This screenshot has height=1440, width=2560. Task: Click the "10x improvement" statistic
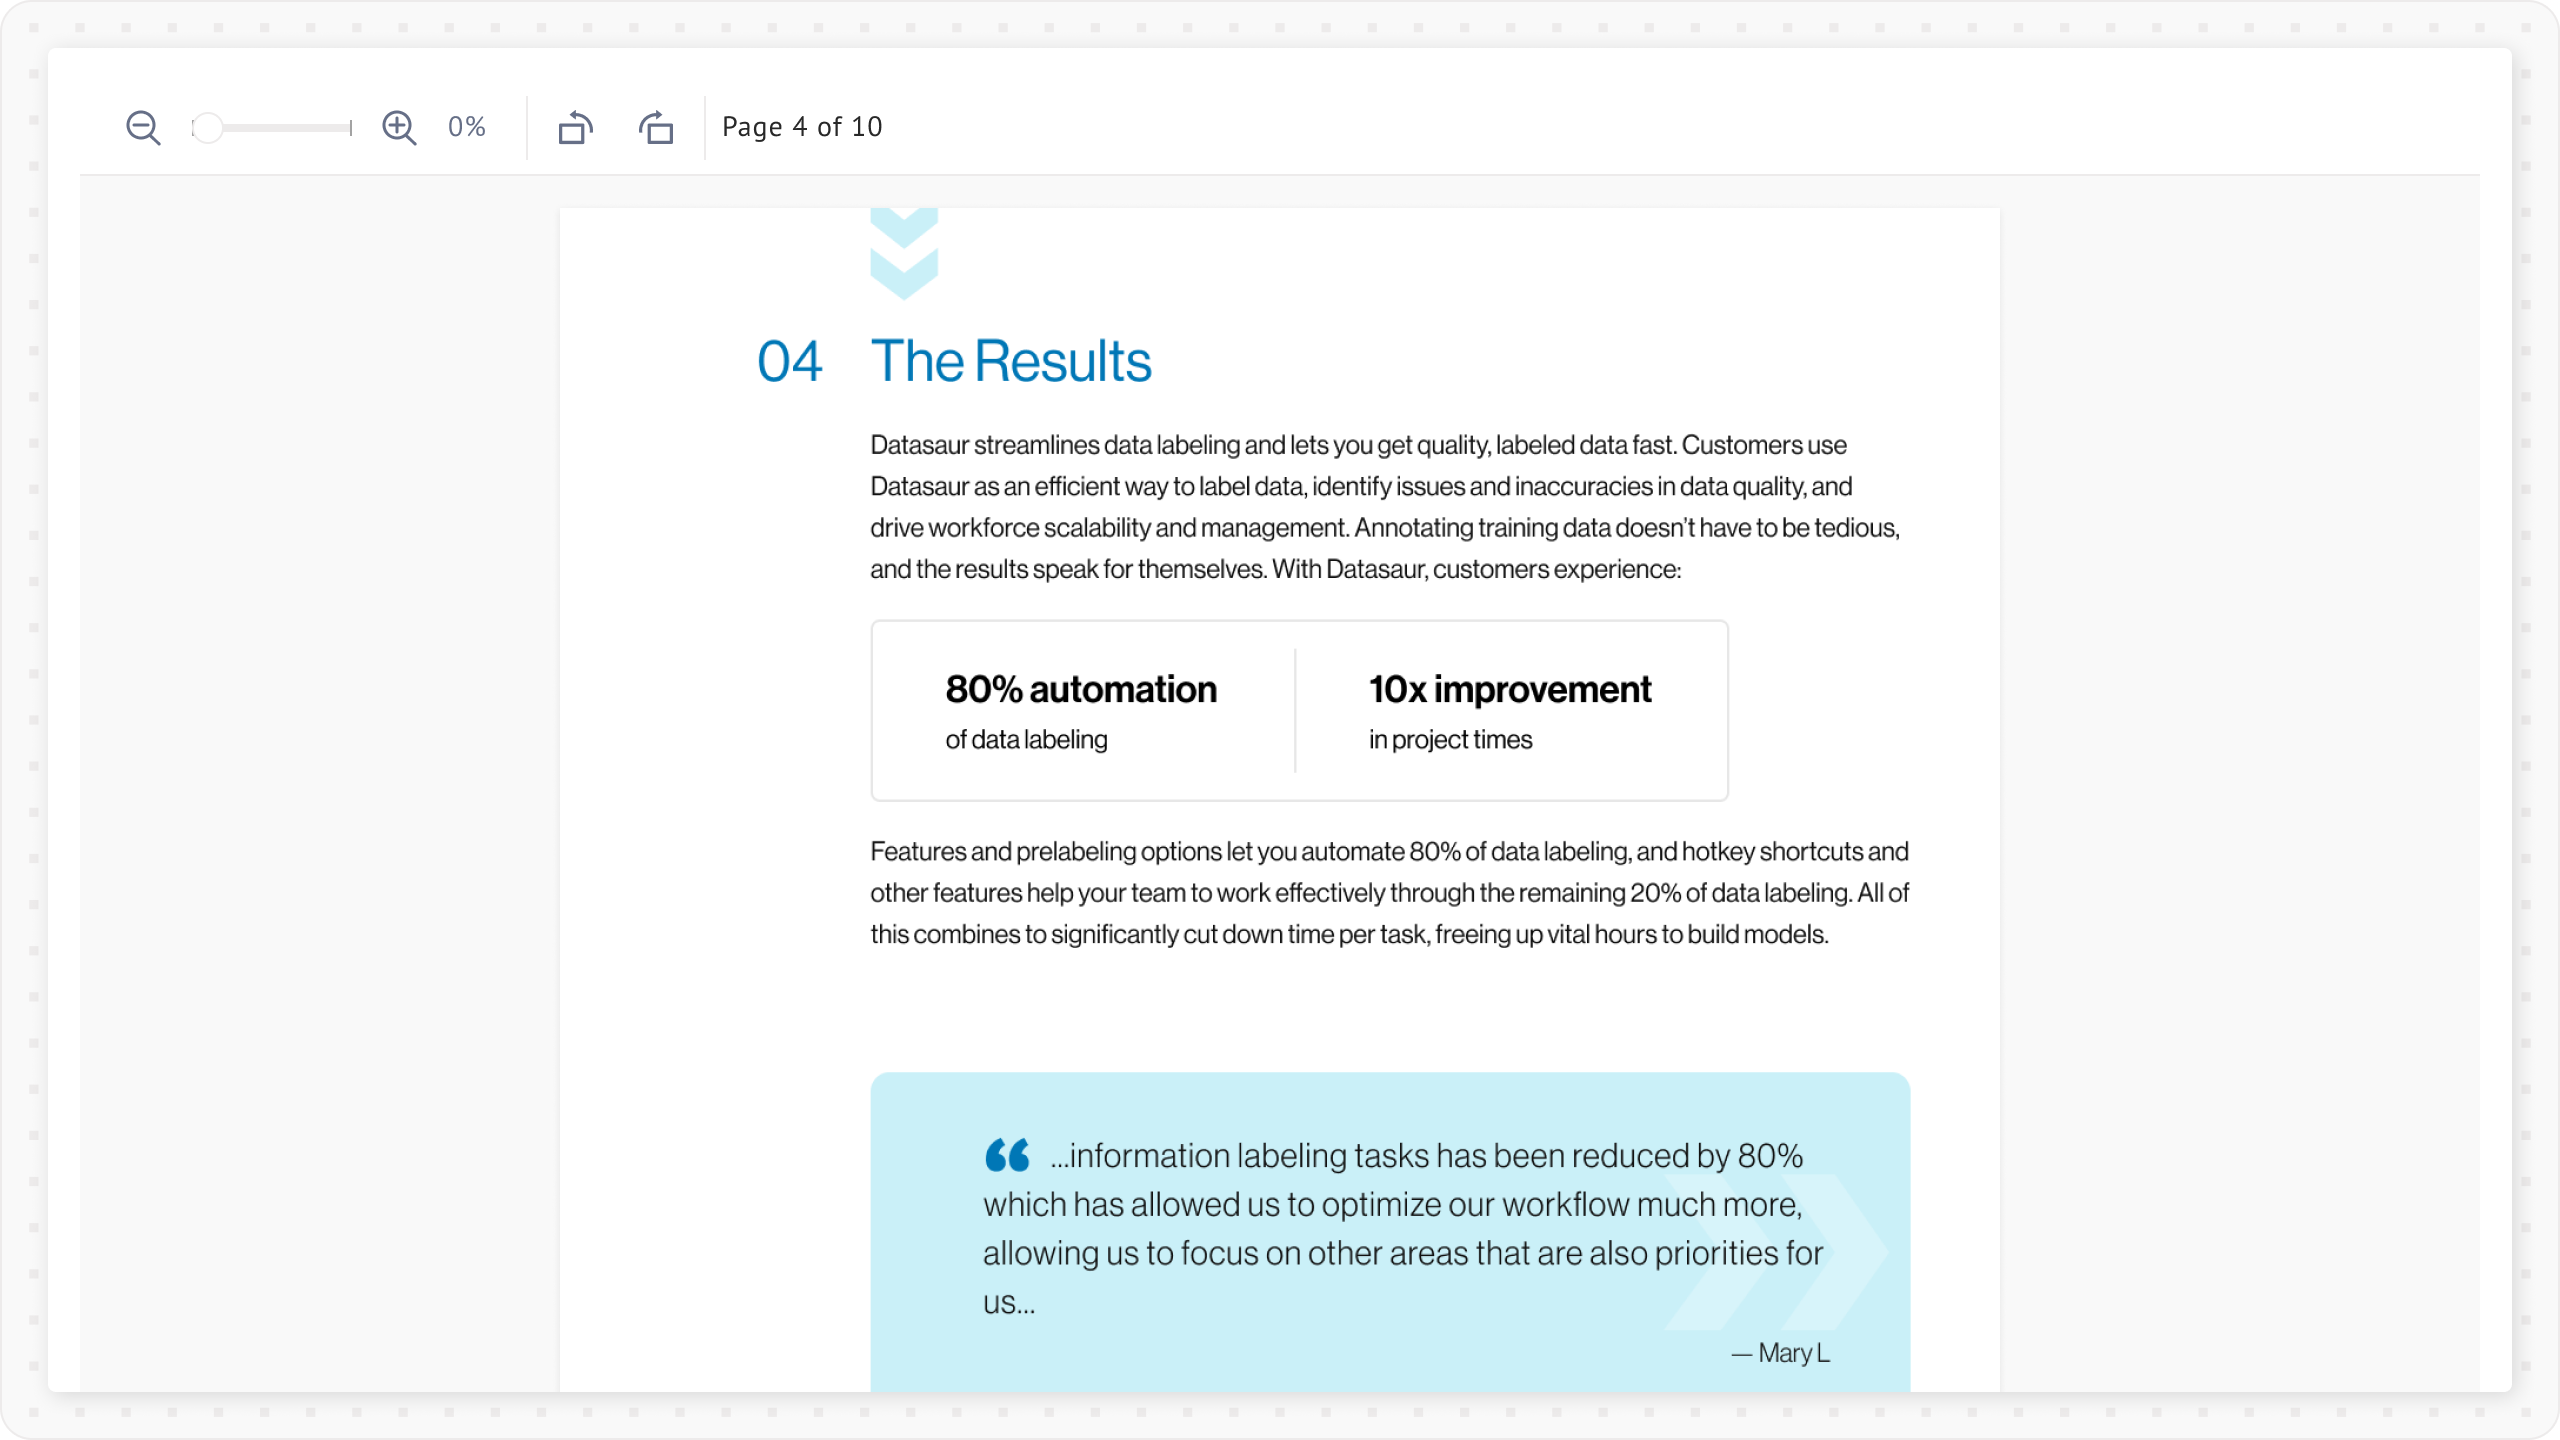click(1510, 689)
